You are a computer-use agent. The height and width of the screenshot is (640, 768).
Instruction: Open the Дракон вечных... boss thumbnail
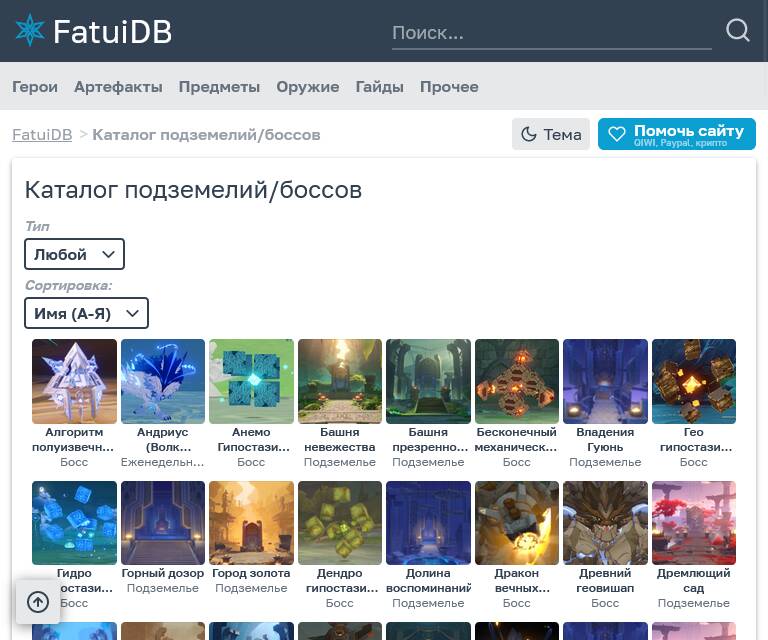click(x=517, y=523)
